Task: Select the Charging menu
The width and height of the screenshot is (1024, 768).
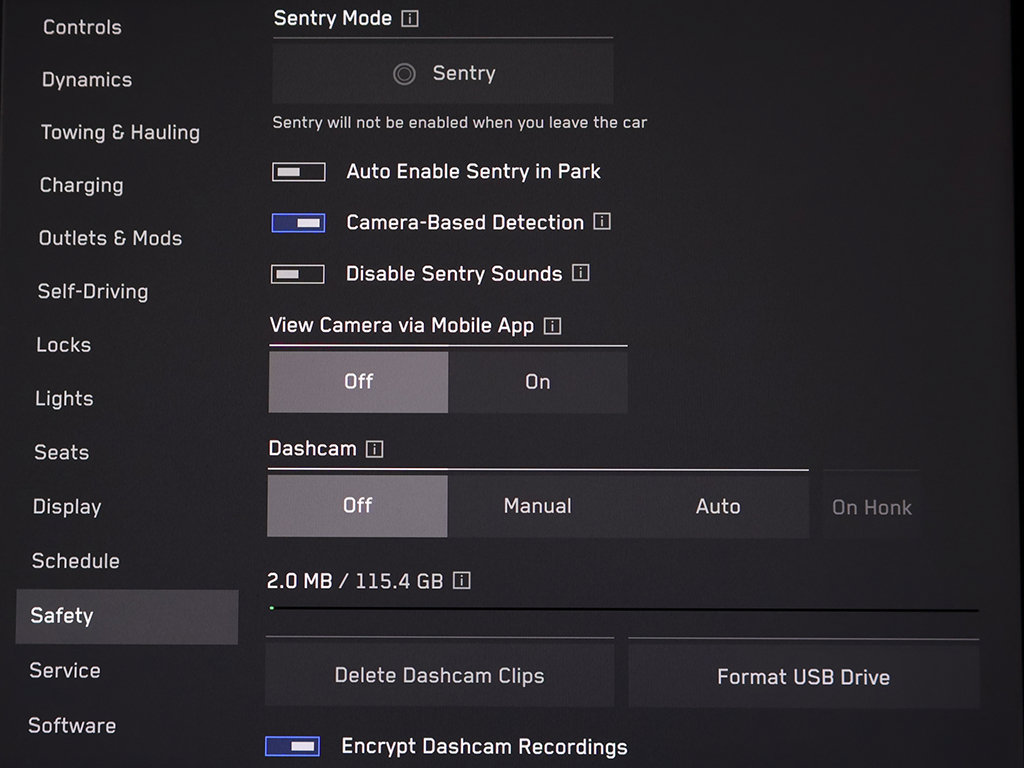Action: tap(82, 185)
